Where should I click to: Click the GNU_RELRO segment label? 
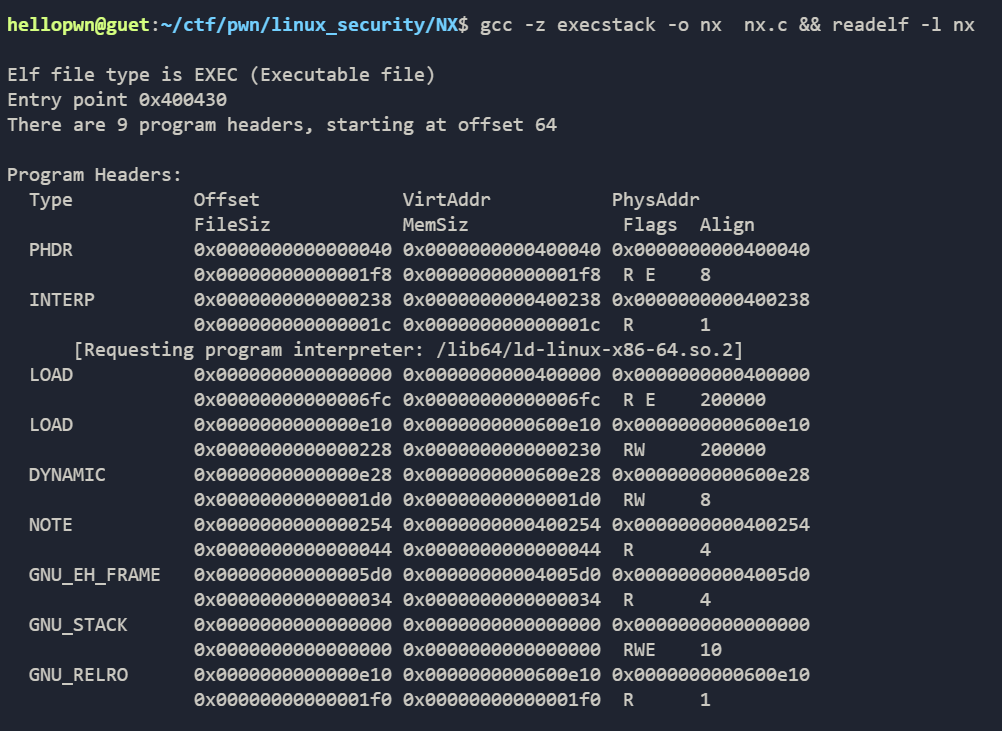[x=78, y=675]
